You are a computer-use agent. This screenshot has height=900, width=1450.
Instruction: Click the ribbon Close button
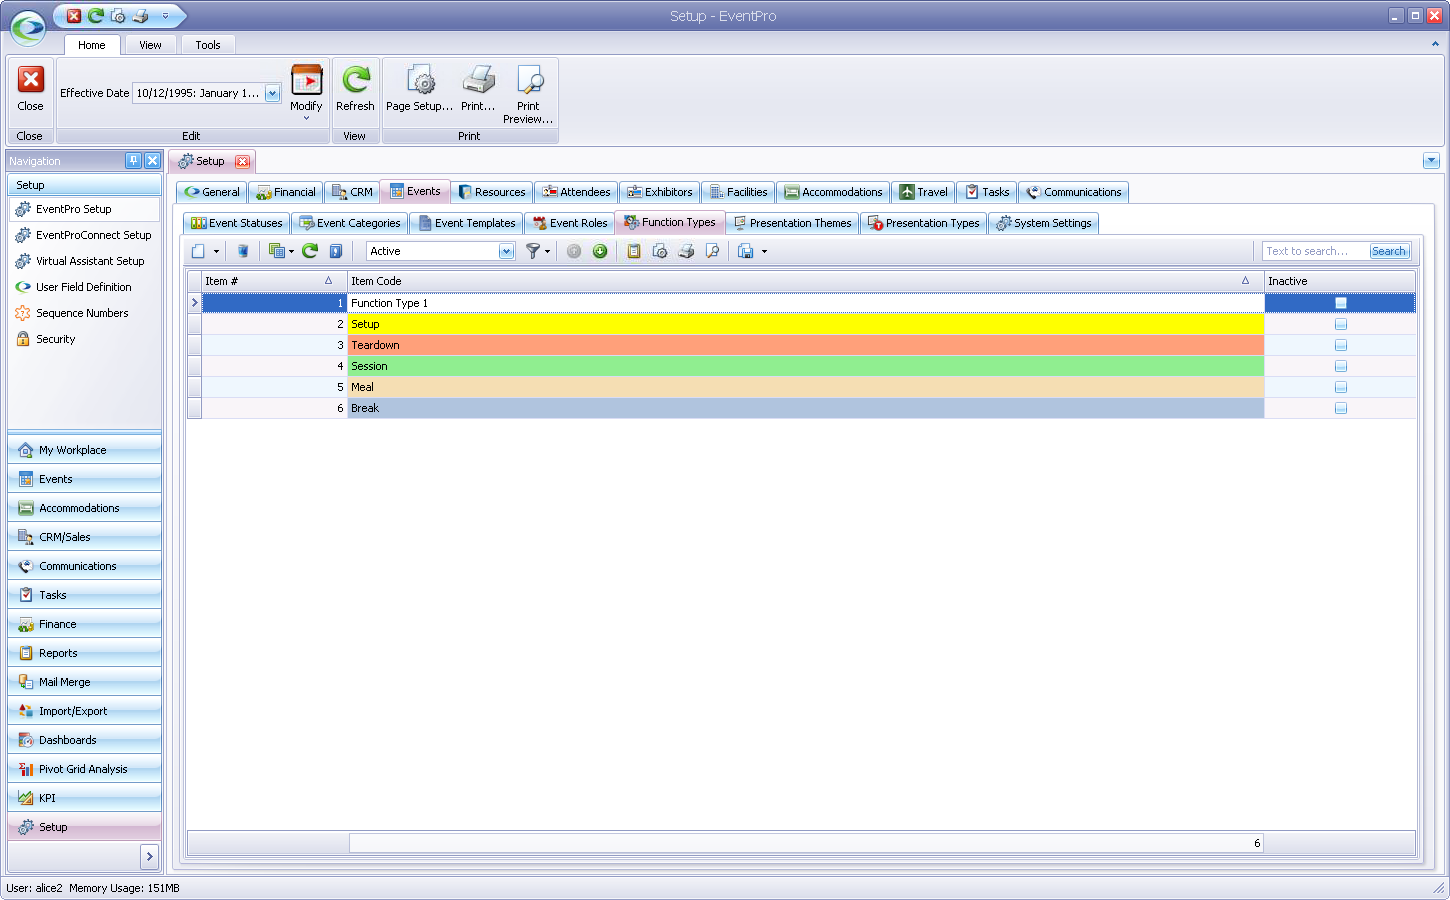tap(31, 91)
